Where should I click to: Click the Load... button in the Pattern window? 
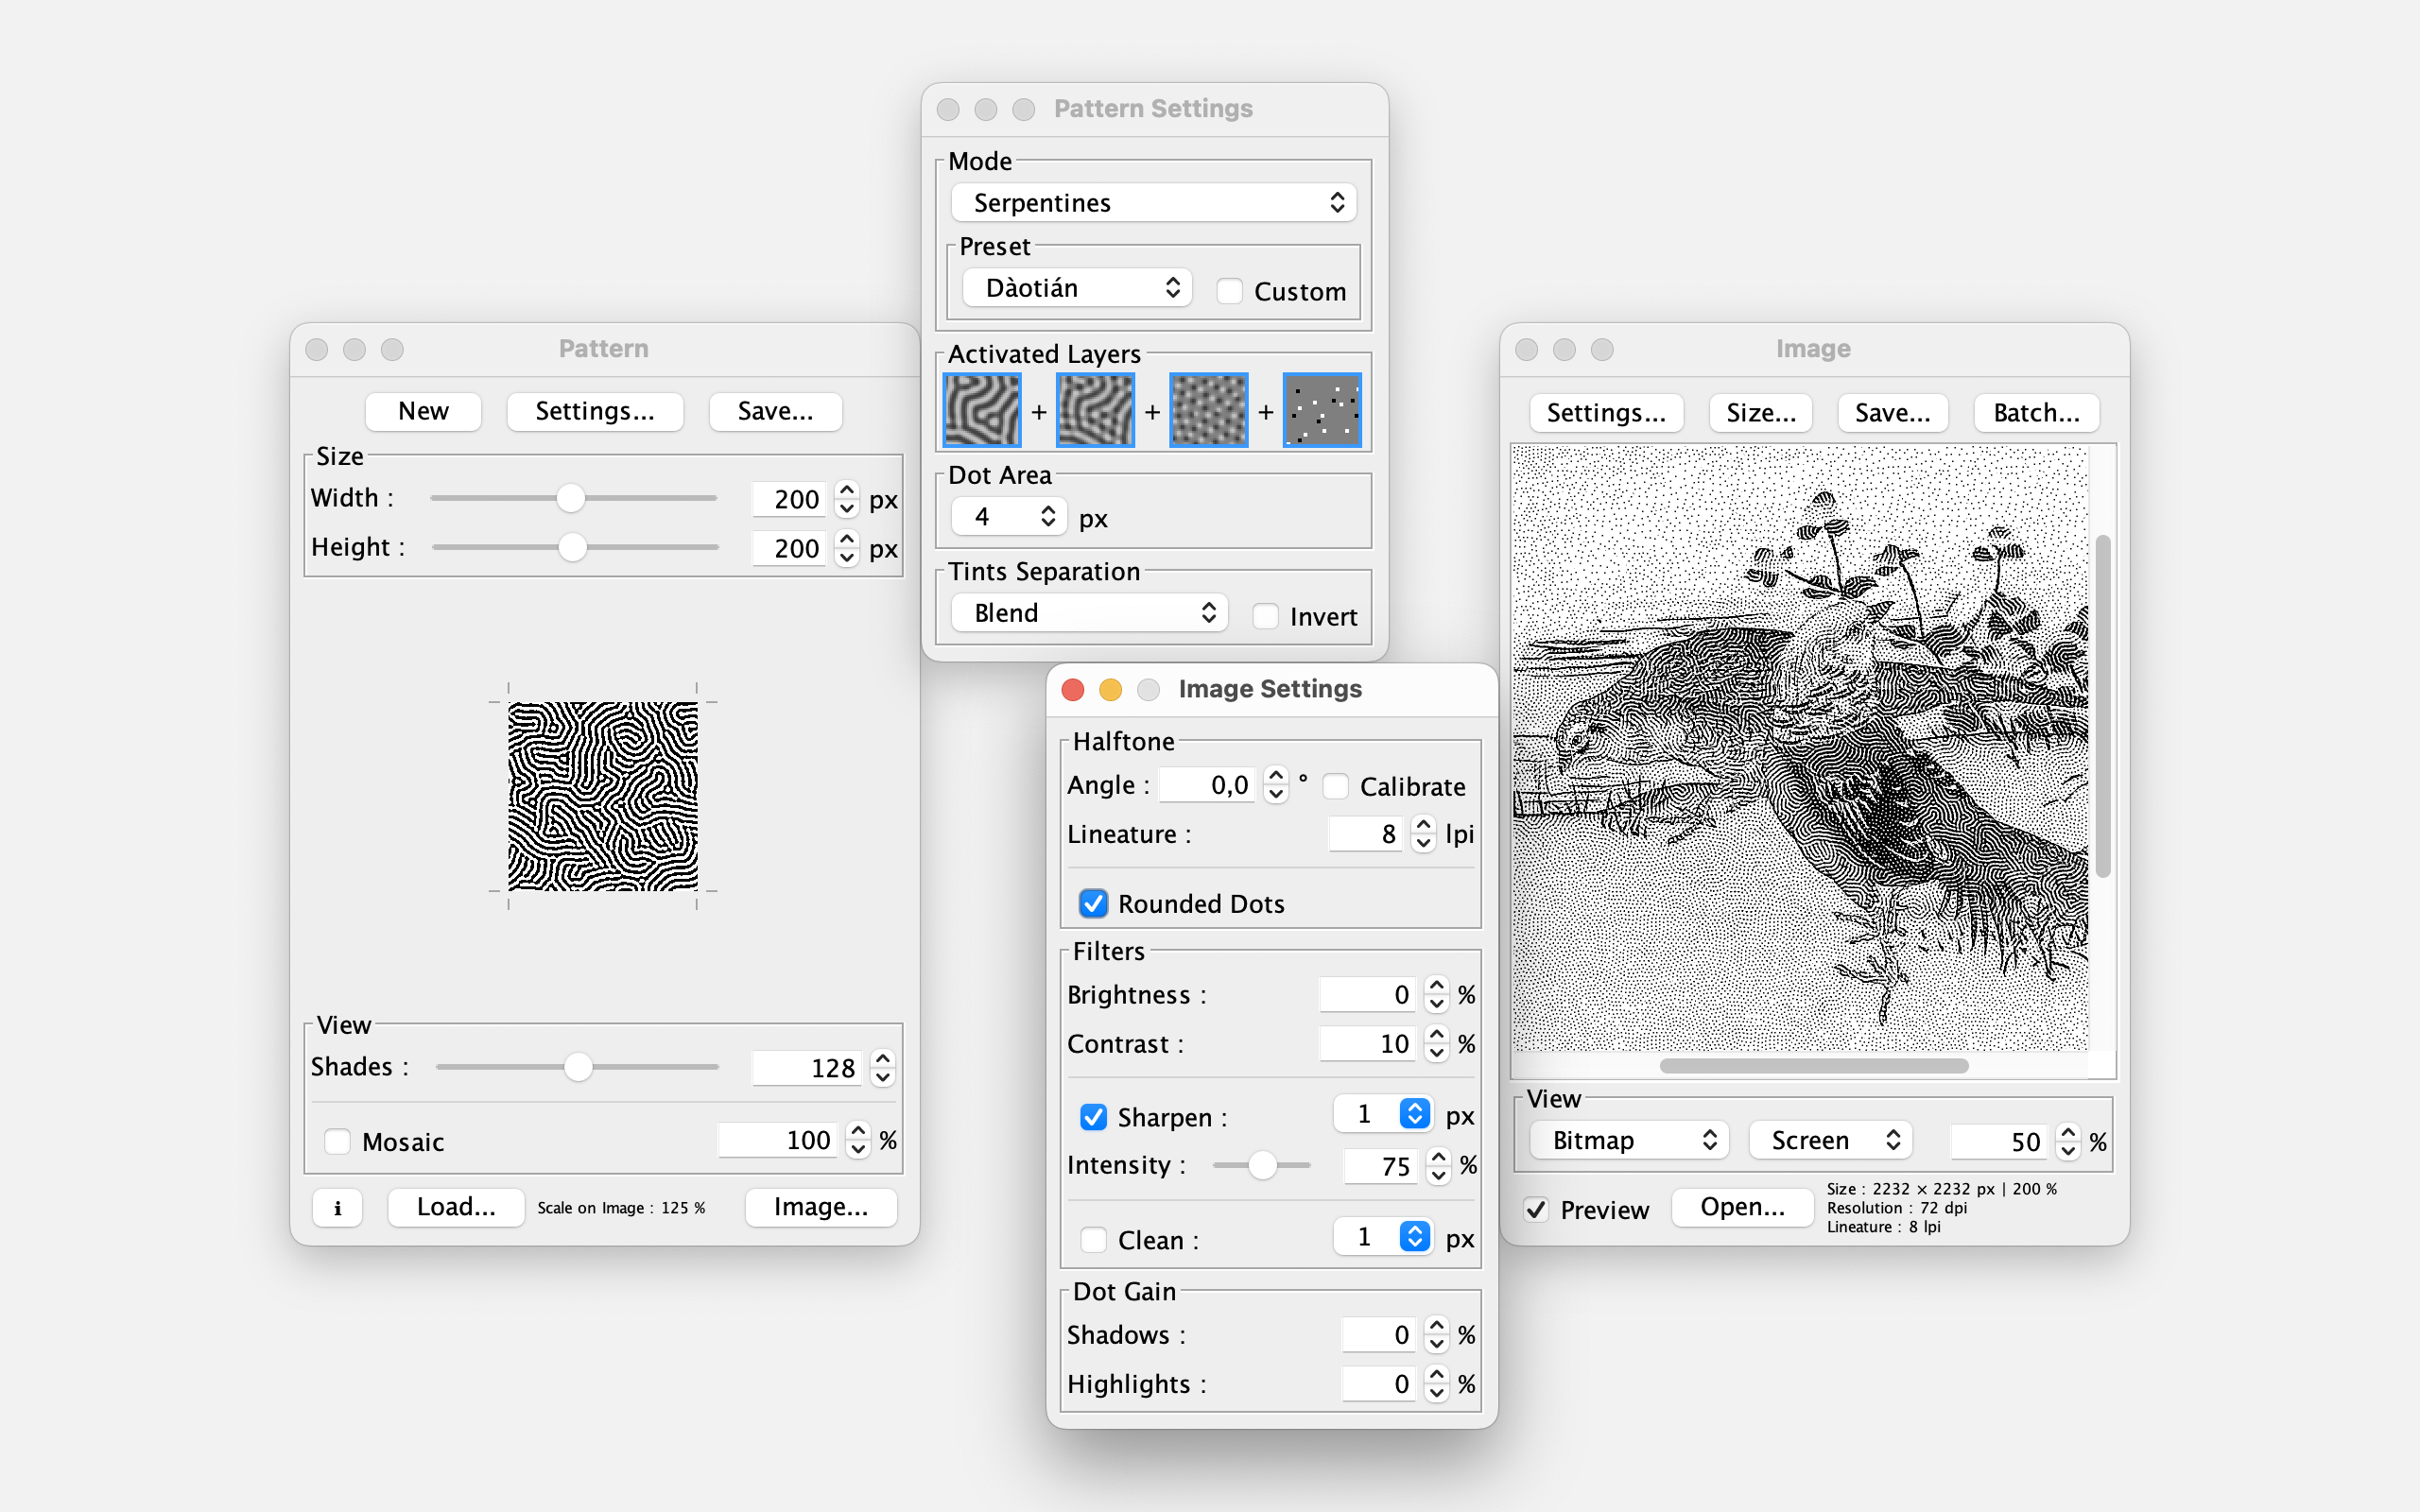pos(456,1207)
